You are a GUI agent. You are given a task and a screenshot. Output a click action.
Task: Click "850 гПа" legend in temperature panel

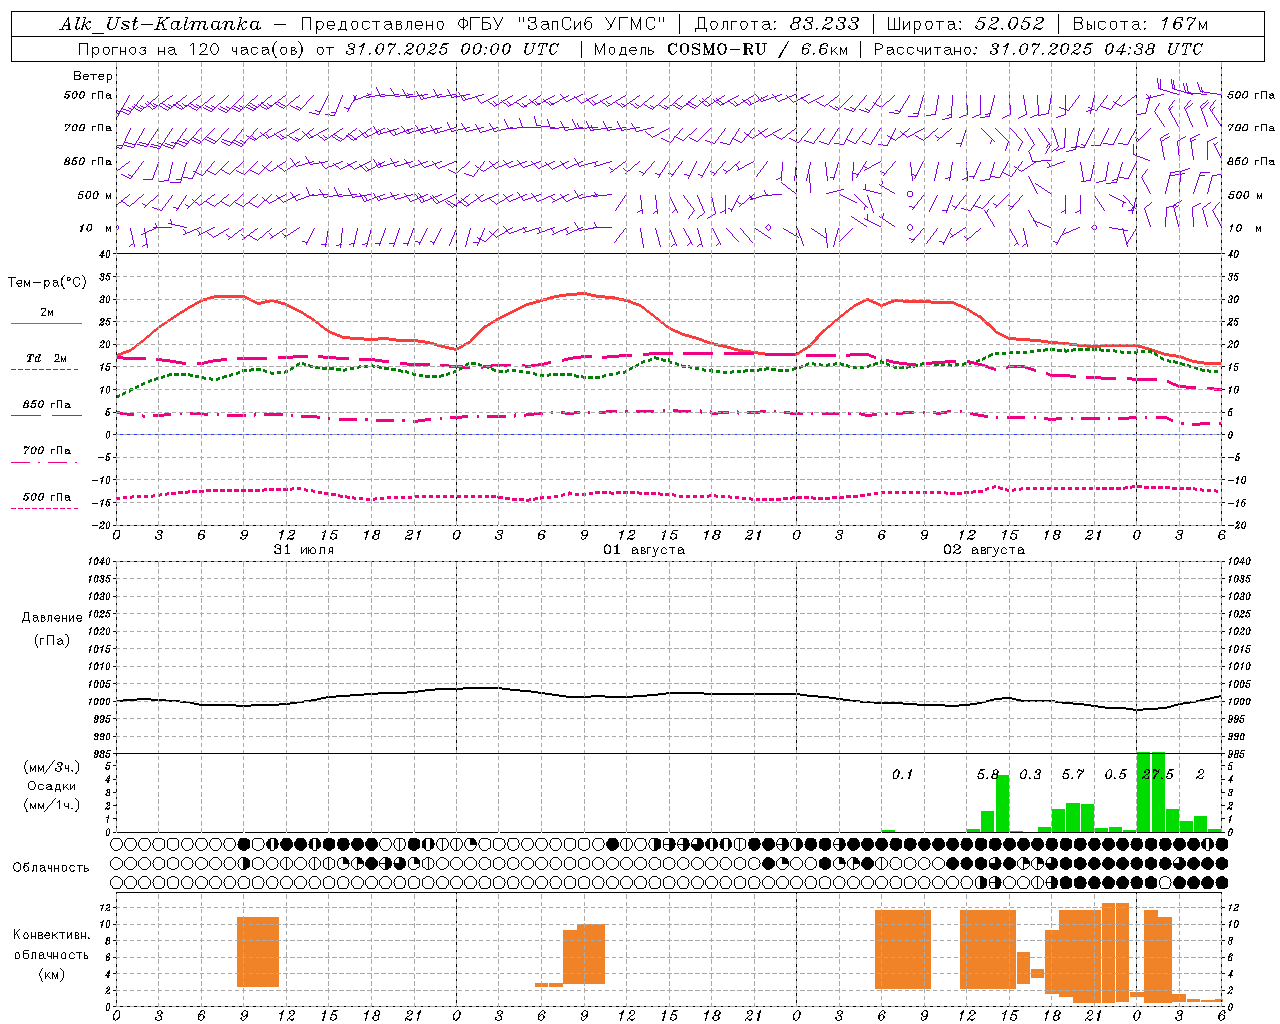[x=47, y=405]
